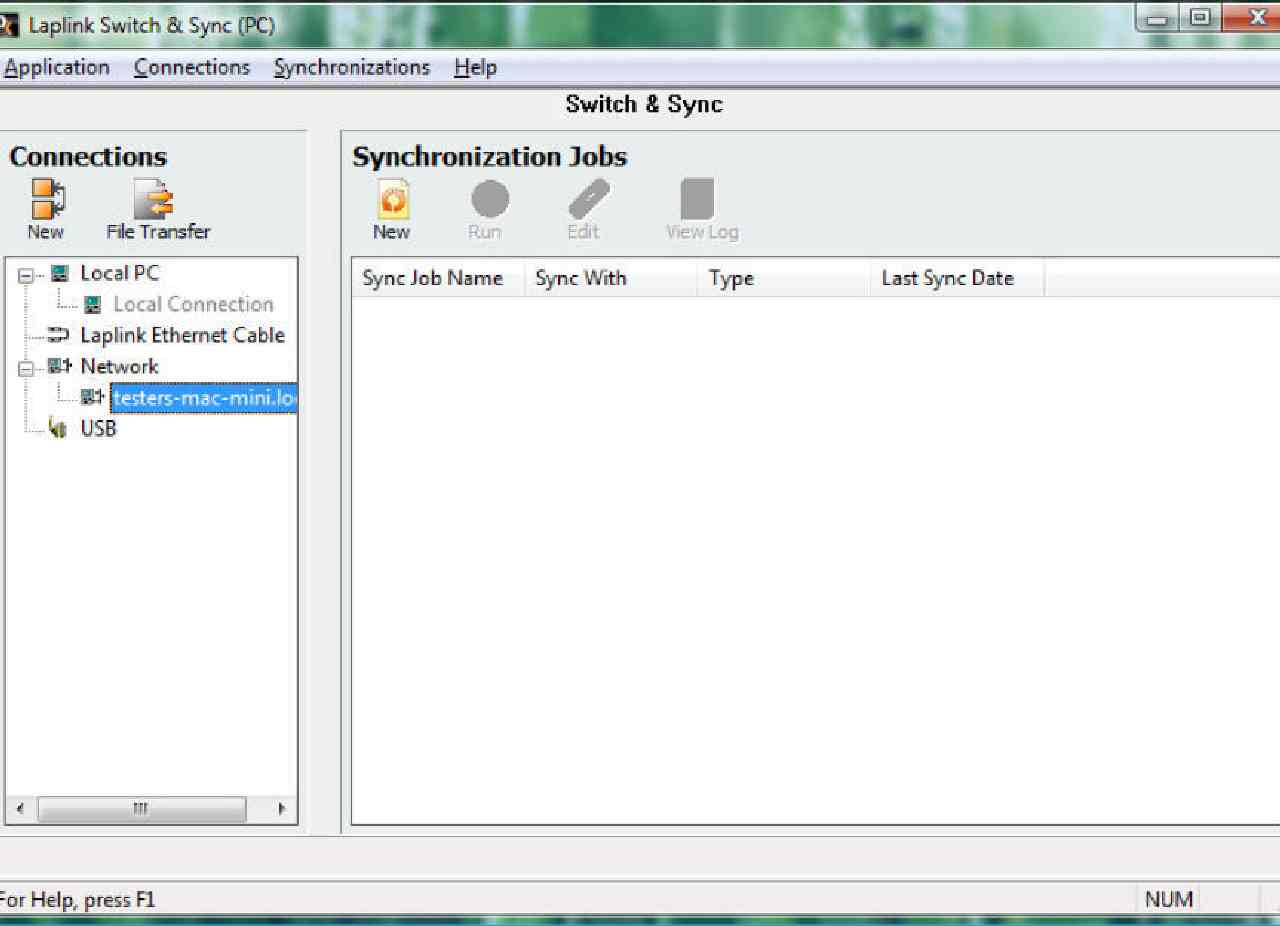The image size is (1280, 926).
Task: Click the New connection icon in Connections
Action: pos(46,199)
